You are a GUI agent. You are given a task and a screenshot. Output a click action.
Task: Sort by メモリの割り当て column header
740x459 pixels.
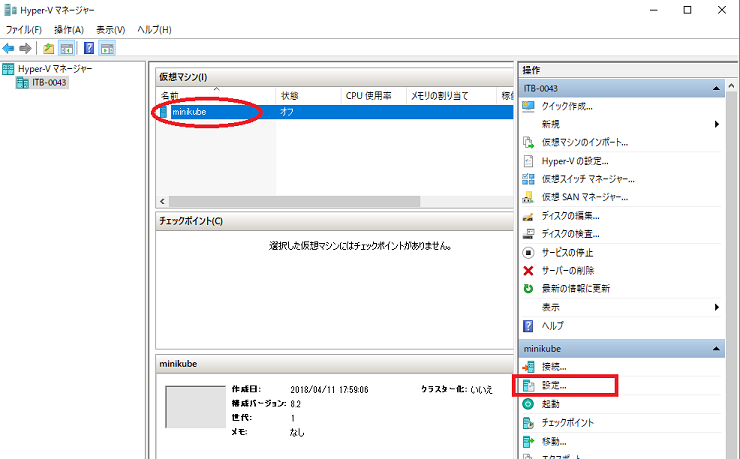(x=451, y=96)
